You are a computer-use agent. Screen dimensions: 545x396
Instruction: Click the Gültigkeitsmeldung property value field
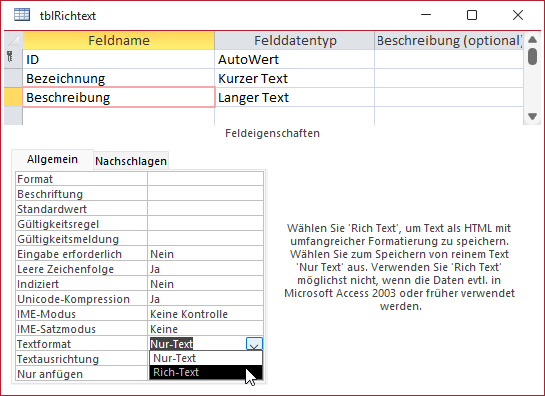click(205, 239)
